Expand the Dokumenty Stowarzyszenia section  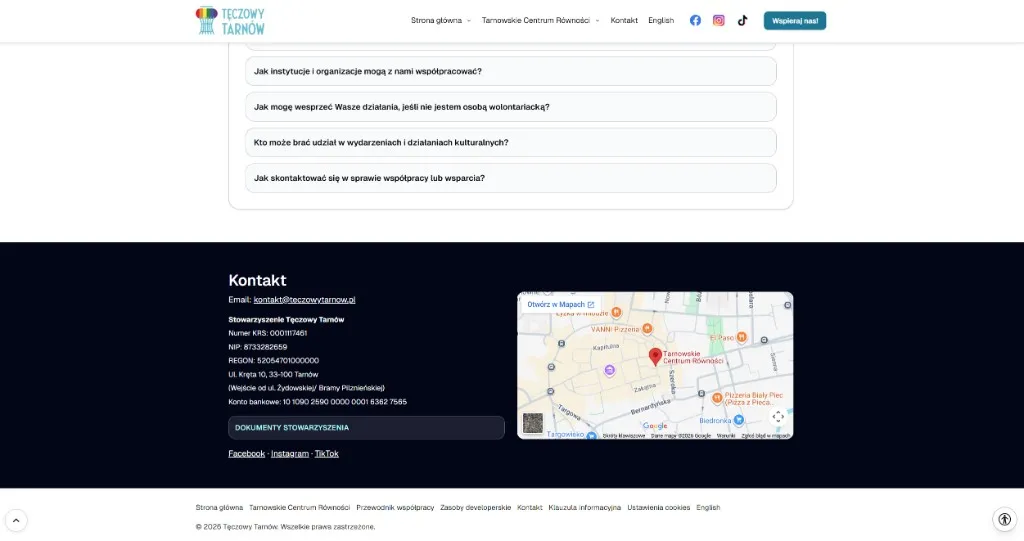point(366,428)
